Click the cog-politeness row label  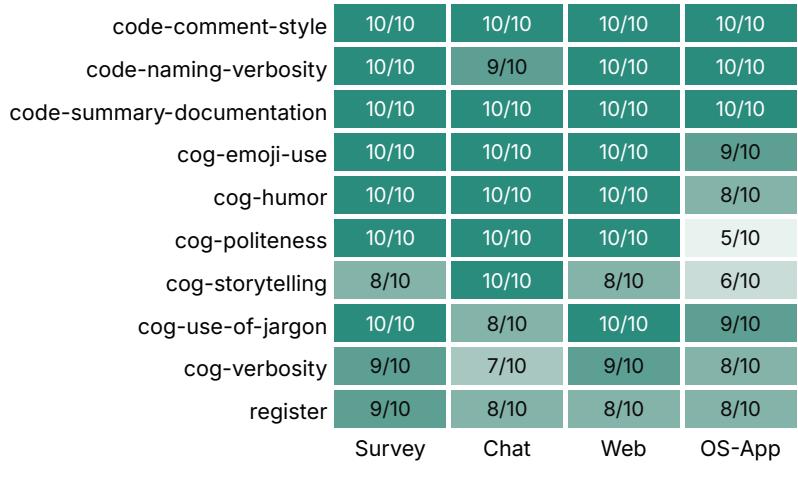251,241
